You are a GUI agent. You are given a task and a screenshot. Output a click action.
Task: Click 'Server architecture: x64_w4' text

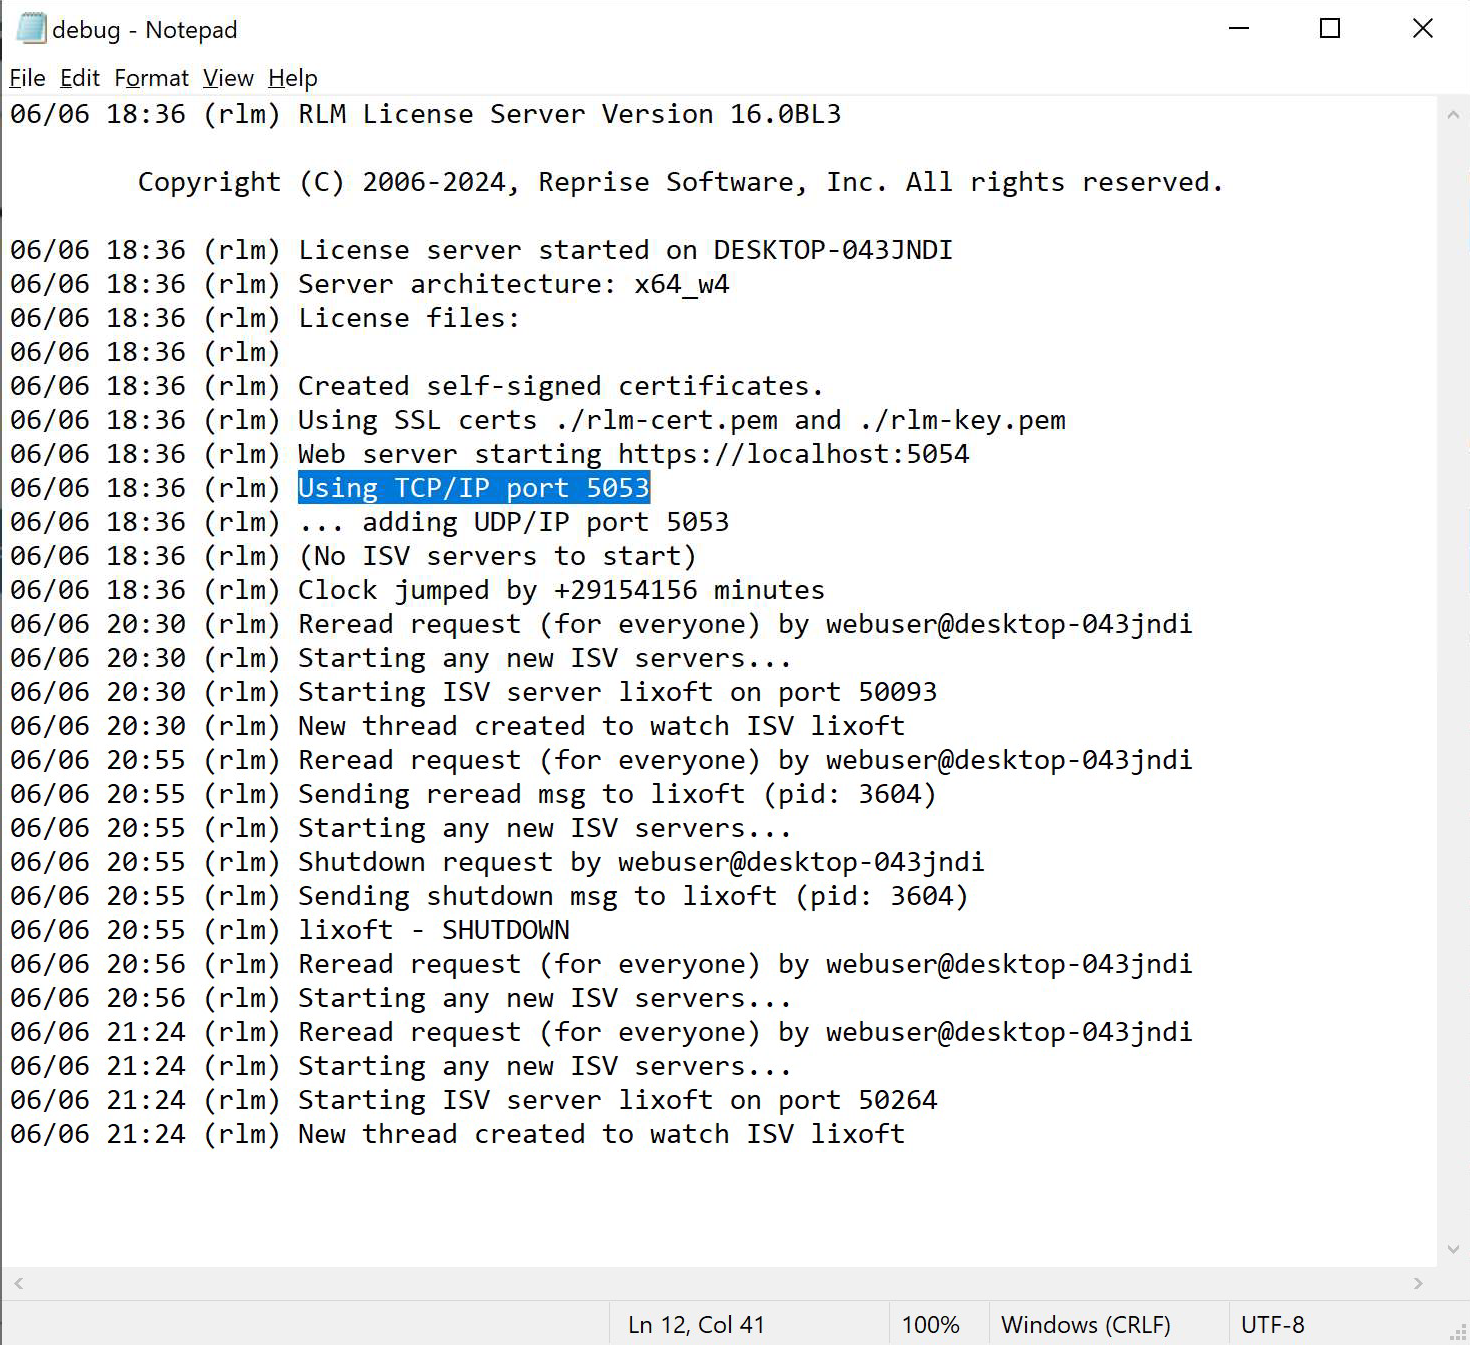(514, 284)
